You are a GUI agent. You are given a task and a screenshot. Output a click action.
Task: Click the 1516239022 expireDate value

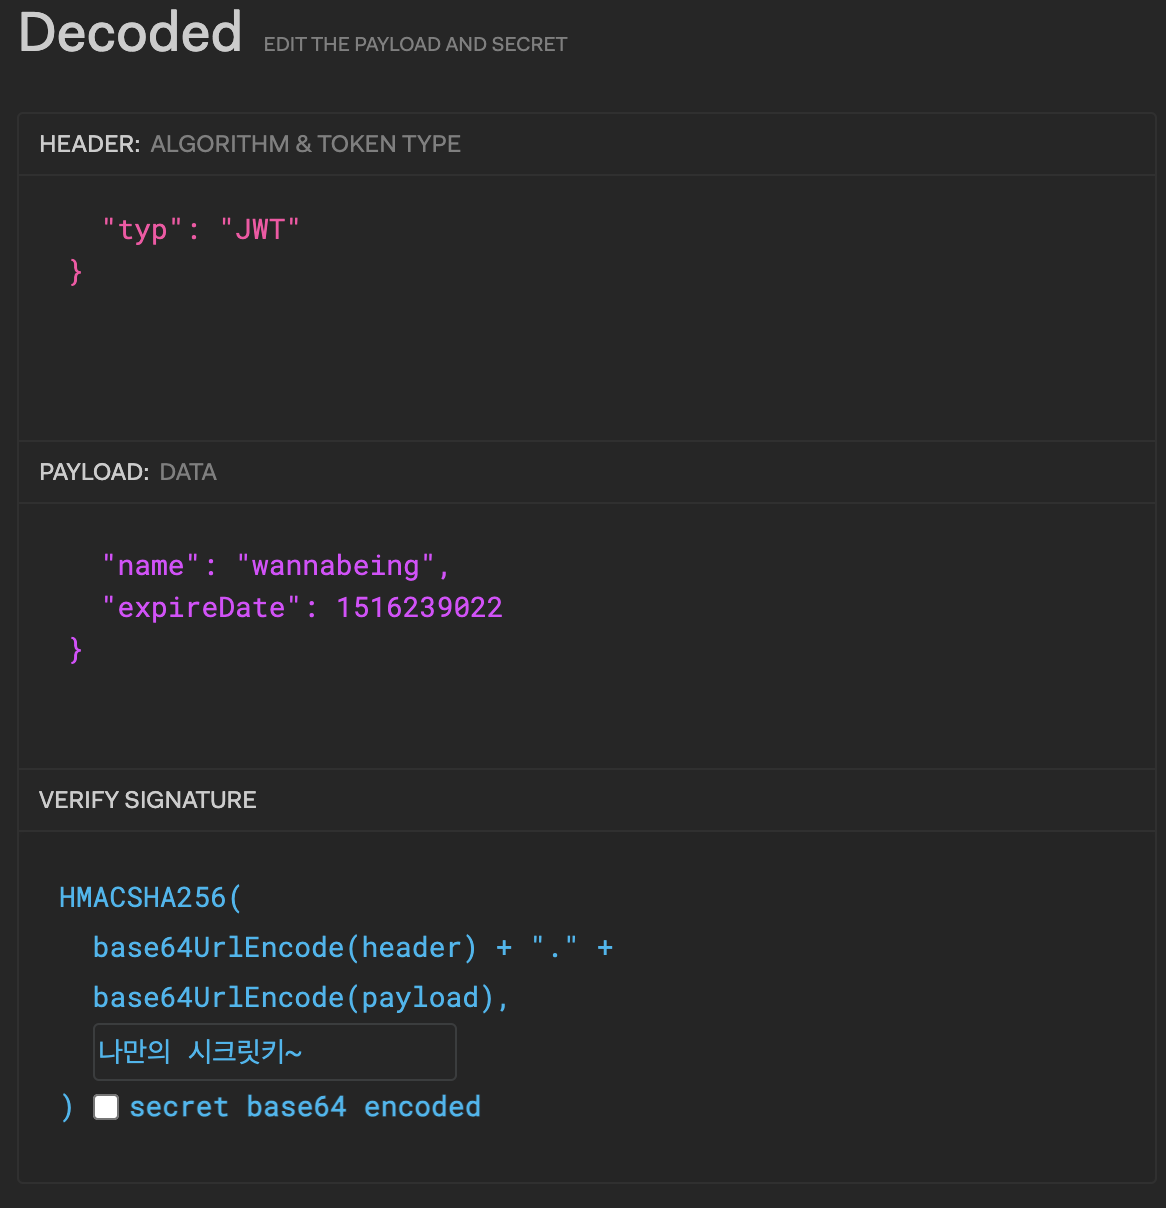[x=419, y=608]
